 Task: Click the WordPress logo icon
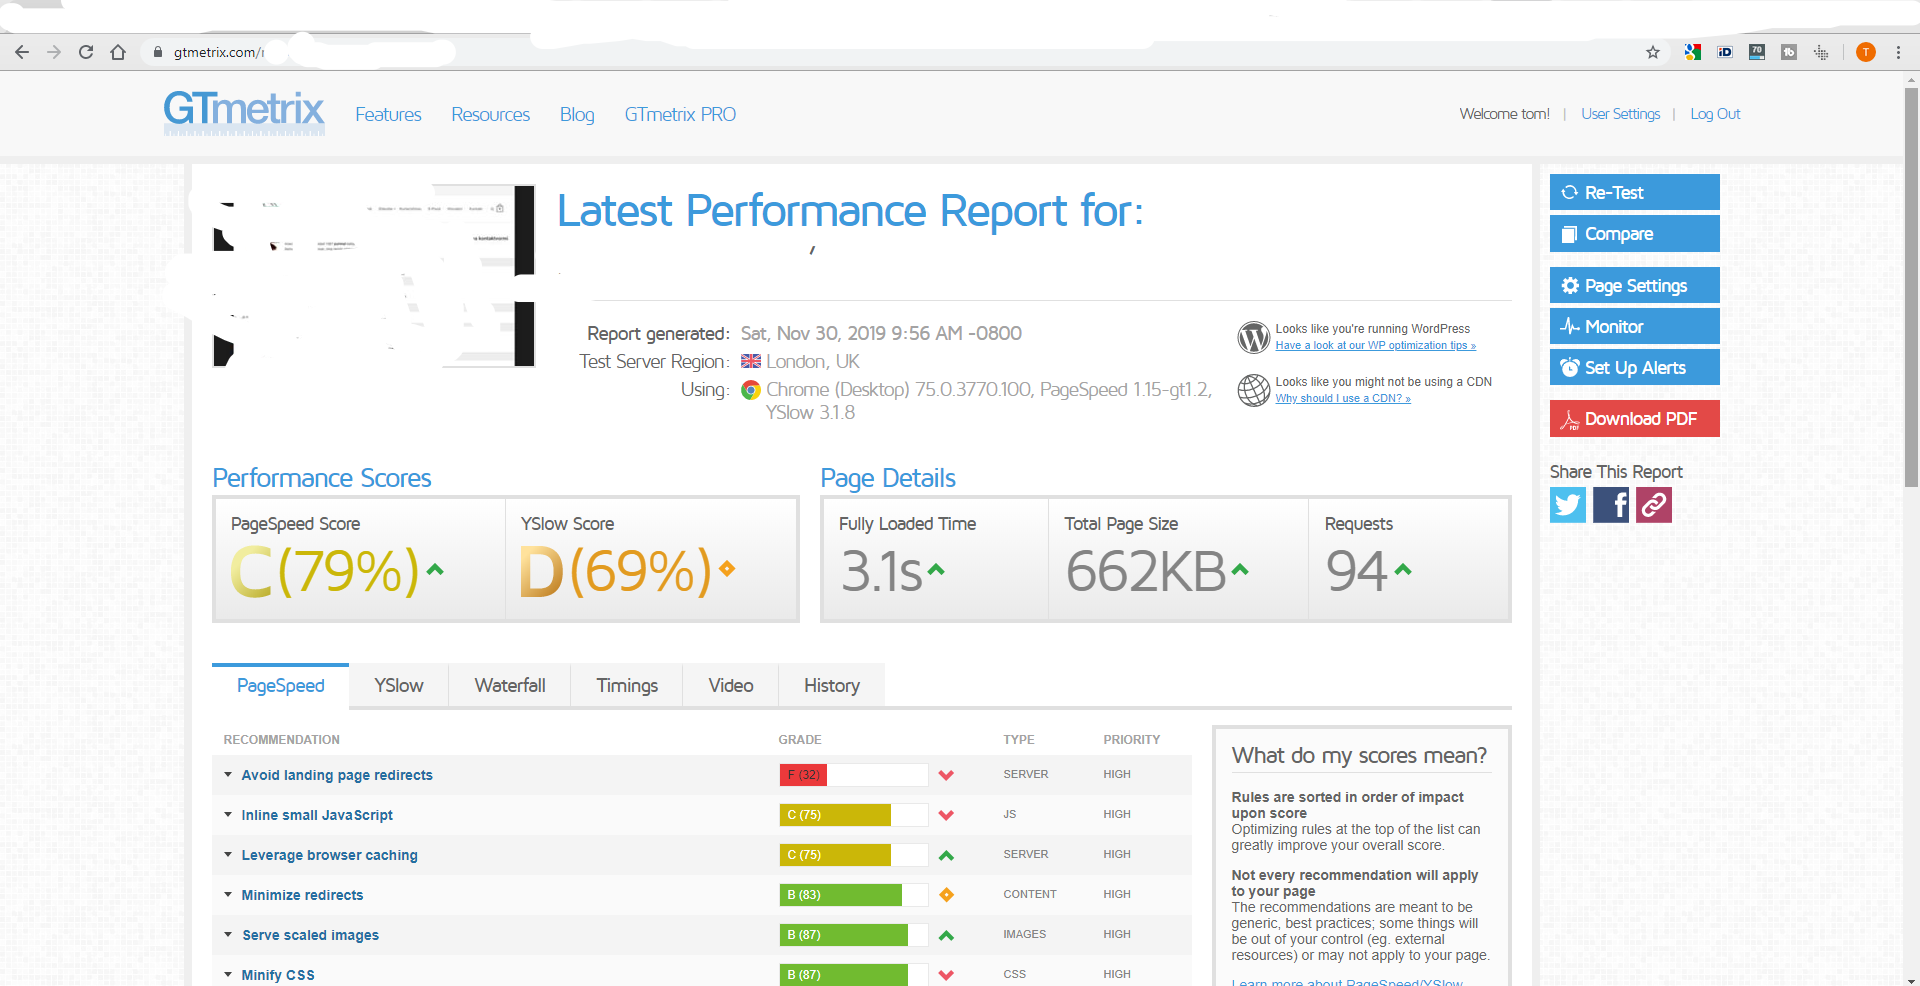click(x=1254, y=337)
